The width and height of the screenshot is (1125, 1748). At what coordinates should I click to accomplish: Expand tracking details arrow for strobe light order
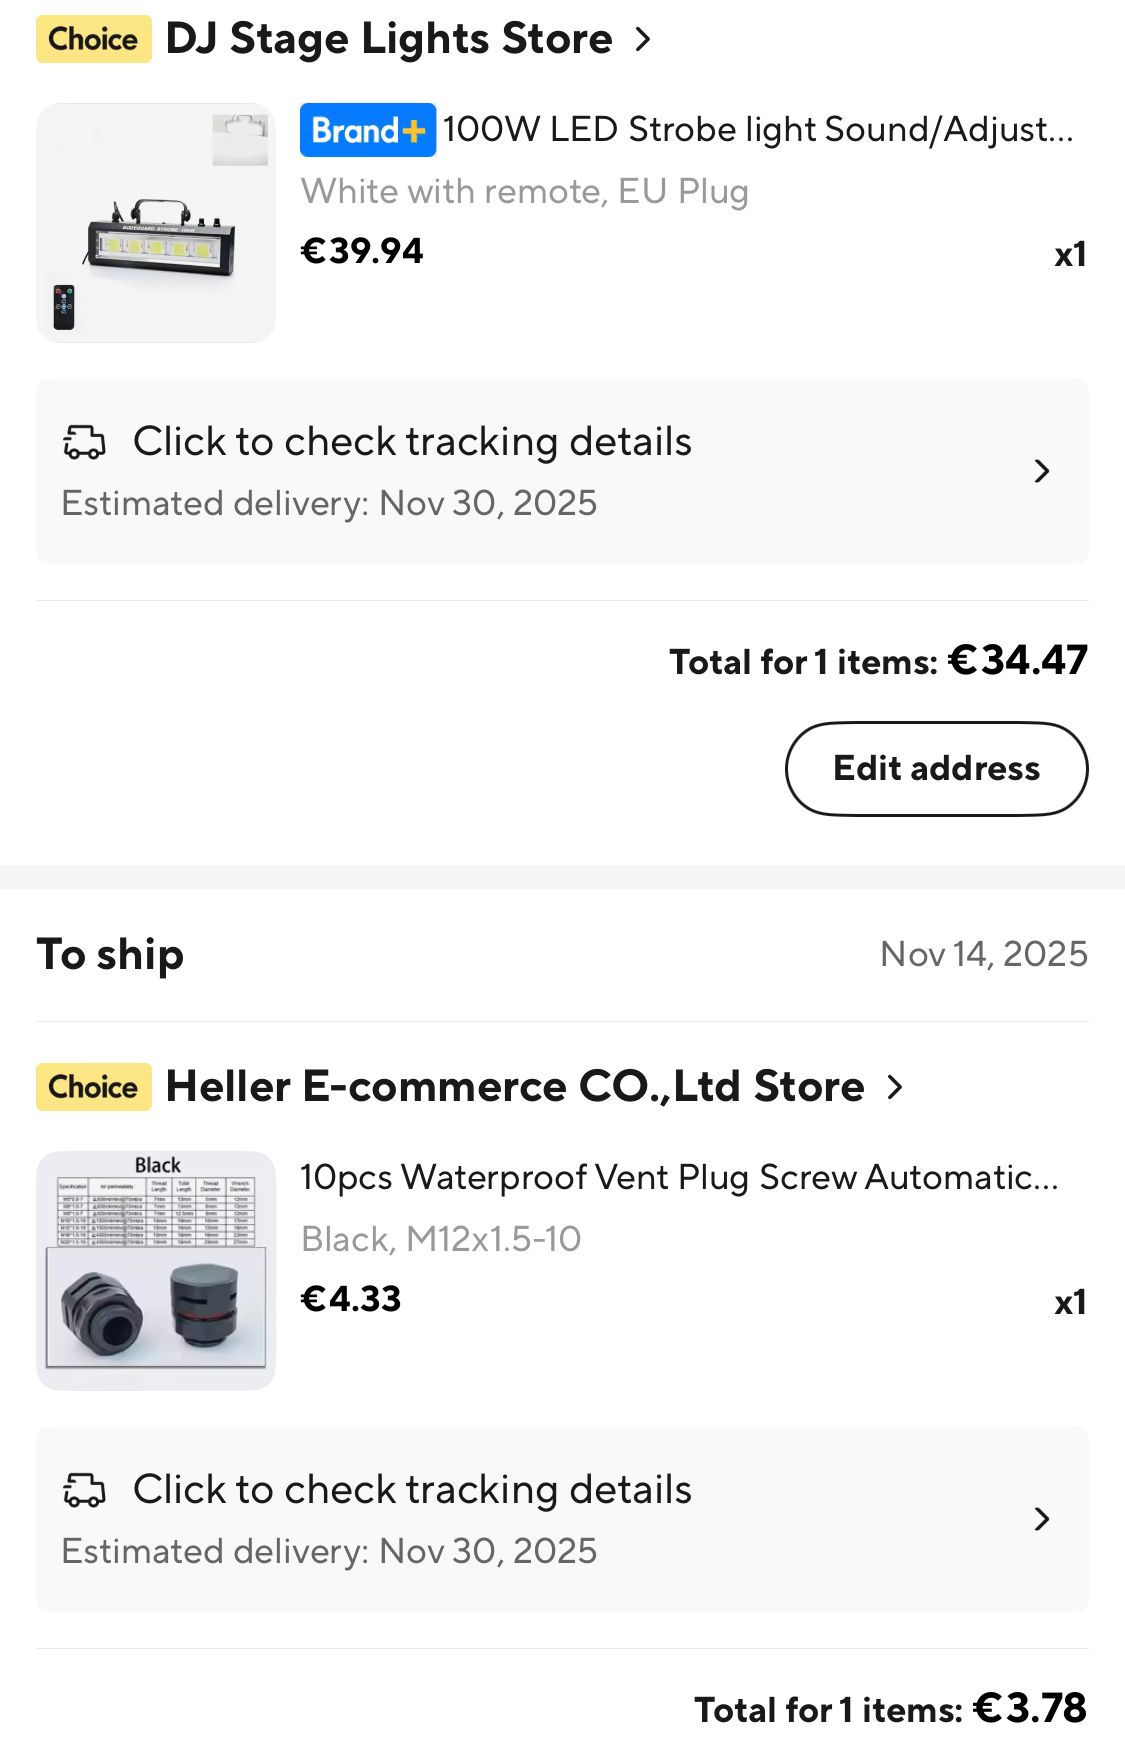click(1041, 471)
